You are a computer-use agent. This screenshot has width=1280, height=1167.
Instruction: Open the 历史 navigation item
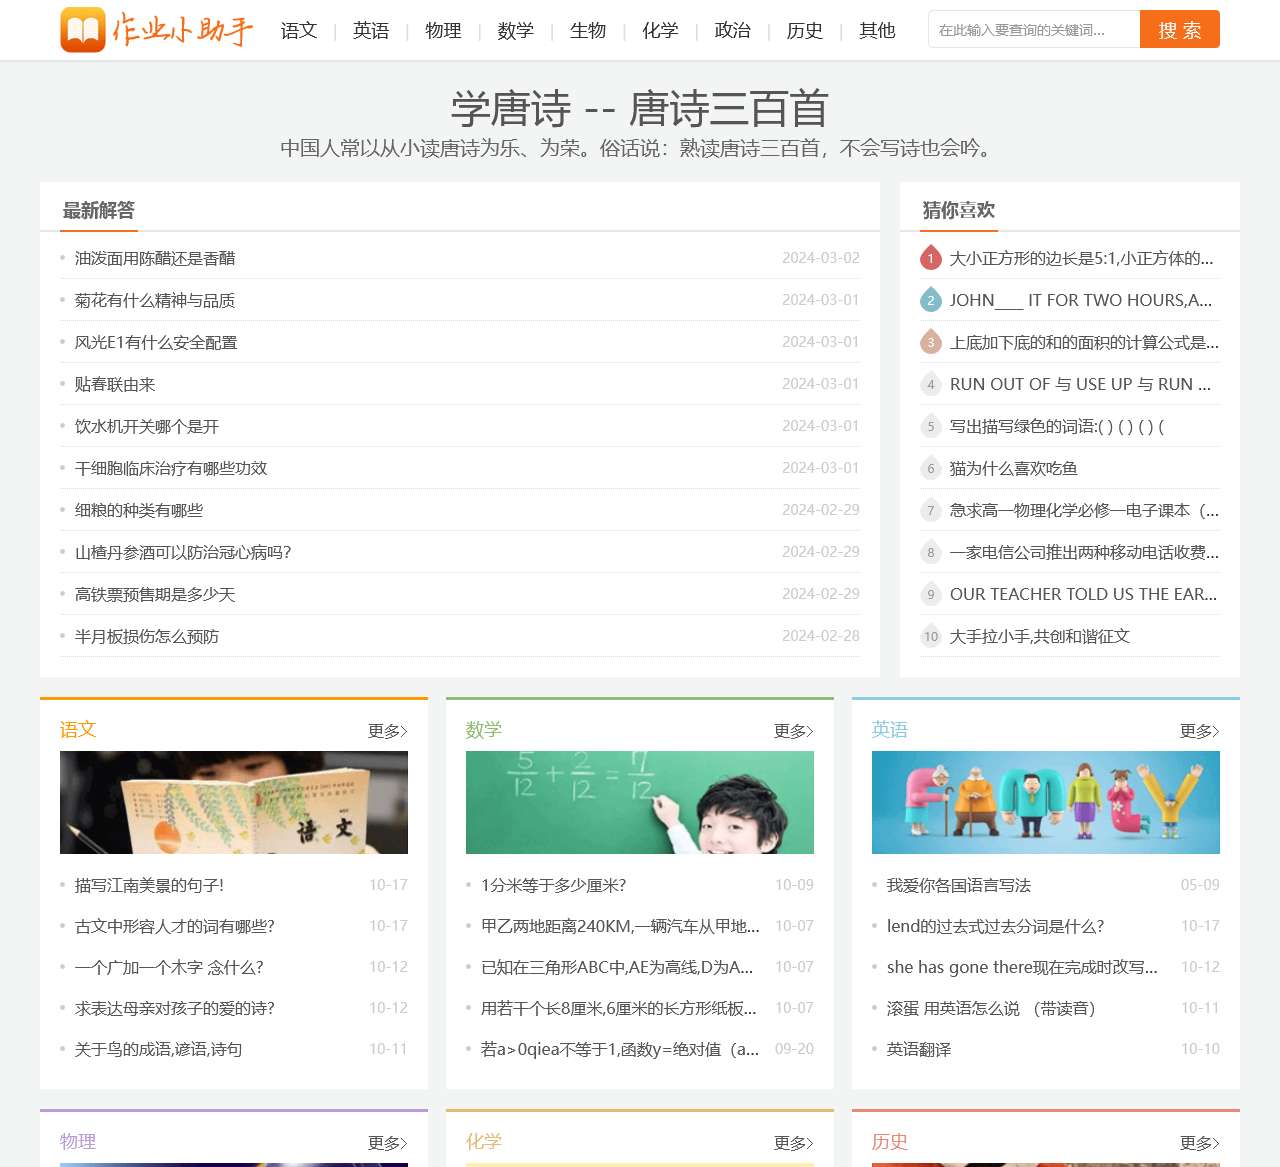(x=805, y=31)
